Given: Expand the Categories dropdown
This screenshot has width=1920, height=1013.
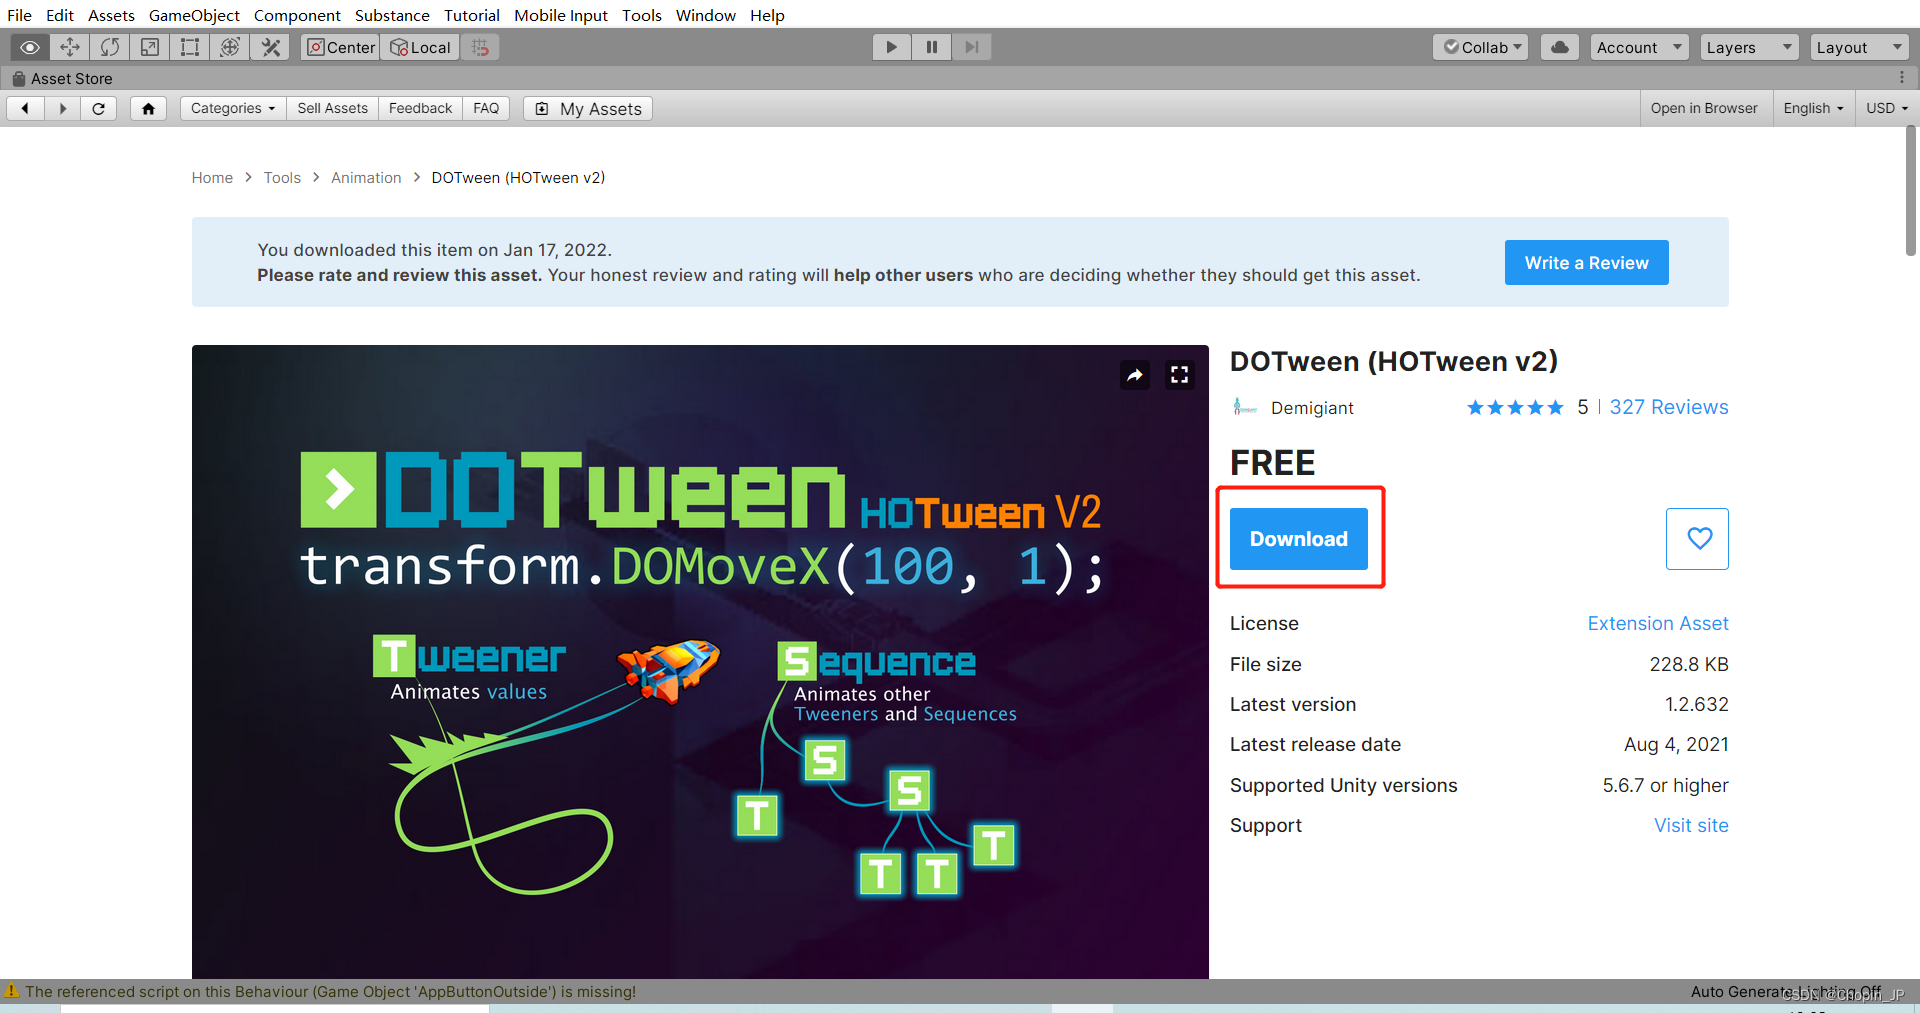Looking at the screenshot, I should point(233,108).
